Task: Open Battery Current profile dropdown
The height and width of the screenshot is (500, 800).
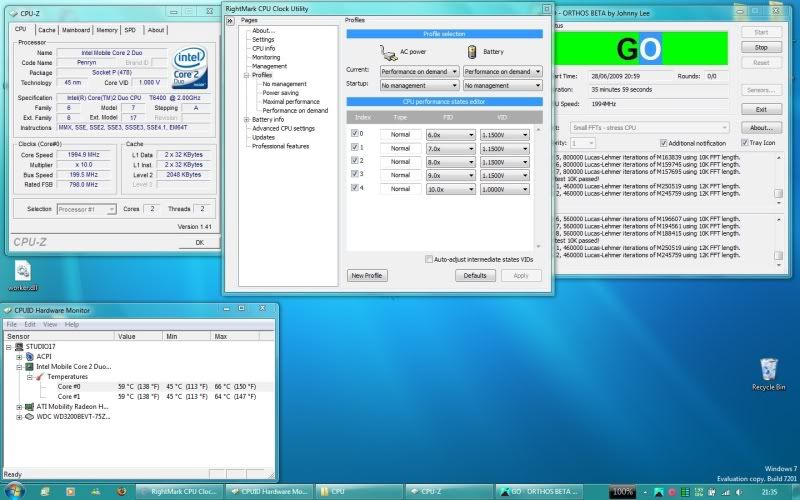Action: click(x=503, y=72)
